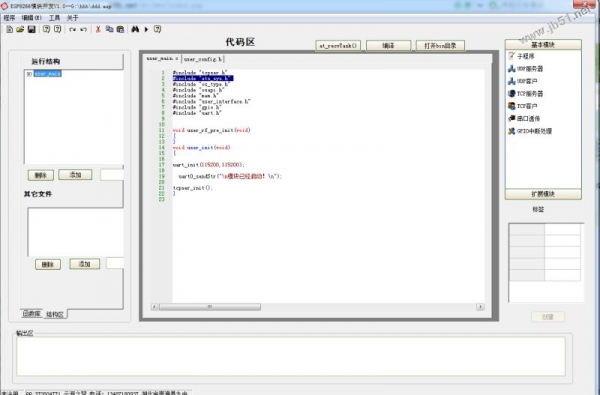The width and height of the screenshot is (600, 395).
Task: Click the black run arrow icon
Action: (146, 29)
